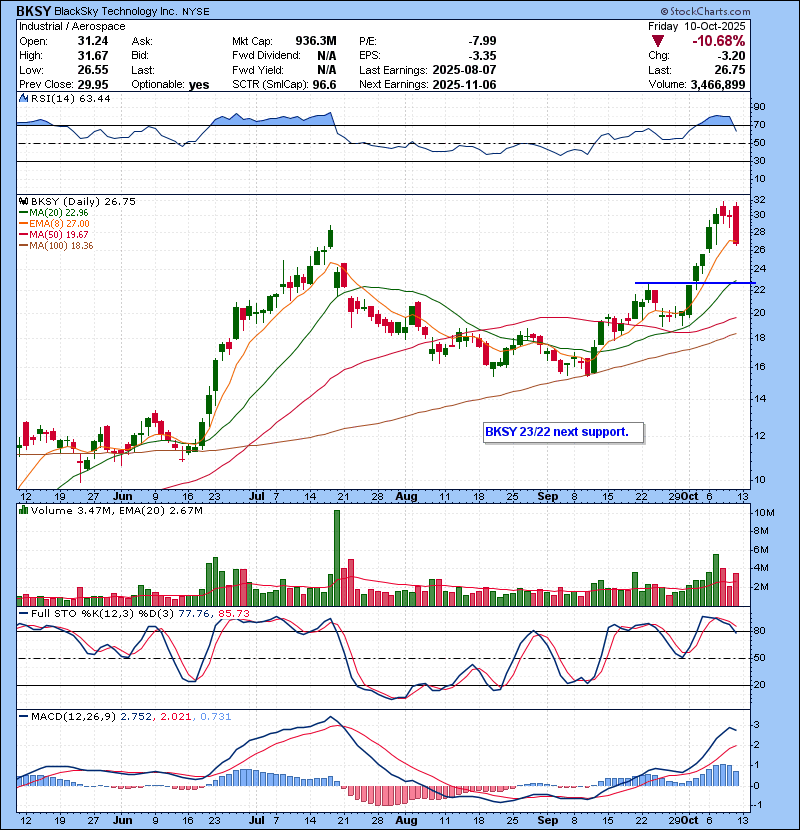Click the Optionable yes value
This screenshot has height=830, width=800.
199,85
